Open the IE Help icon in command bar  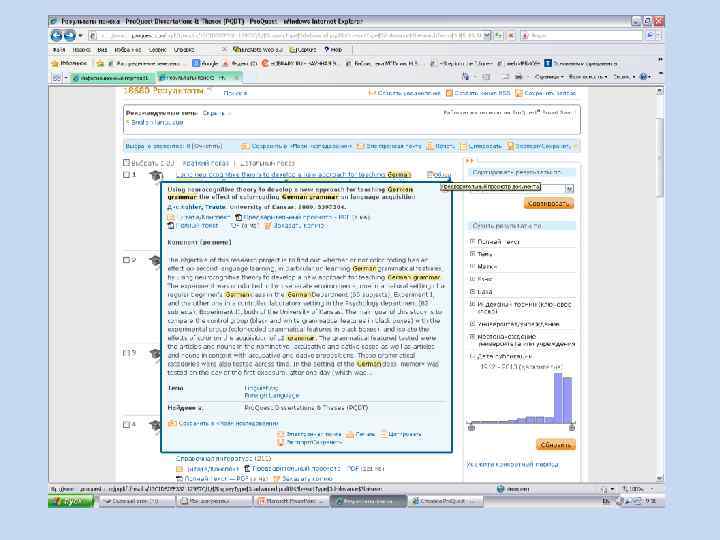pyautogui.click(x=644, y=77)
